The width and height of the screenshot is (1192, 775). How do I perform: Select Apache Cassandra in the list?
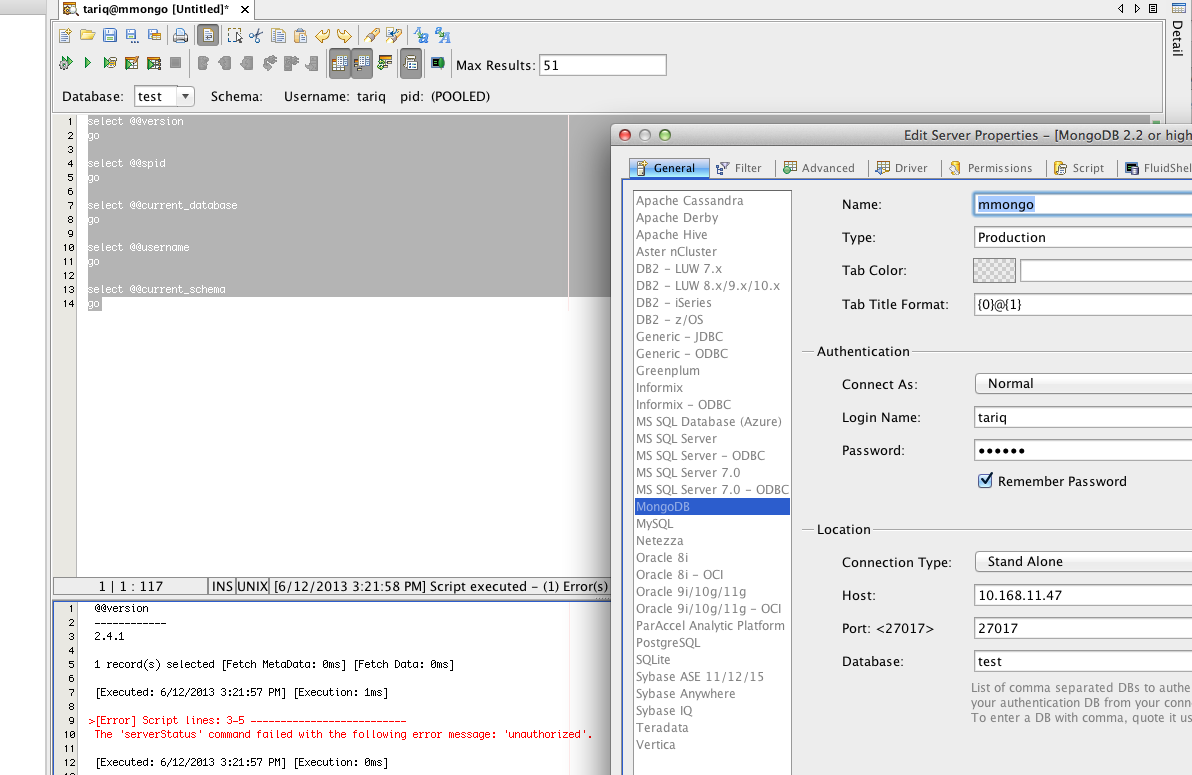click(x=712, y=201)
